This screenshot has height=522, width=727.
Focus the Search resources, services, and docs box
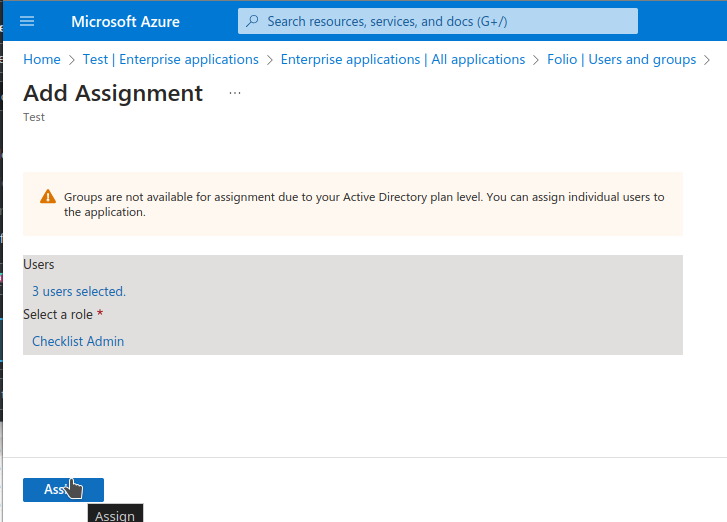pyautogui.click(x=438, y=21)
